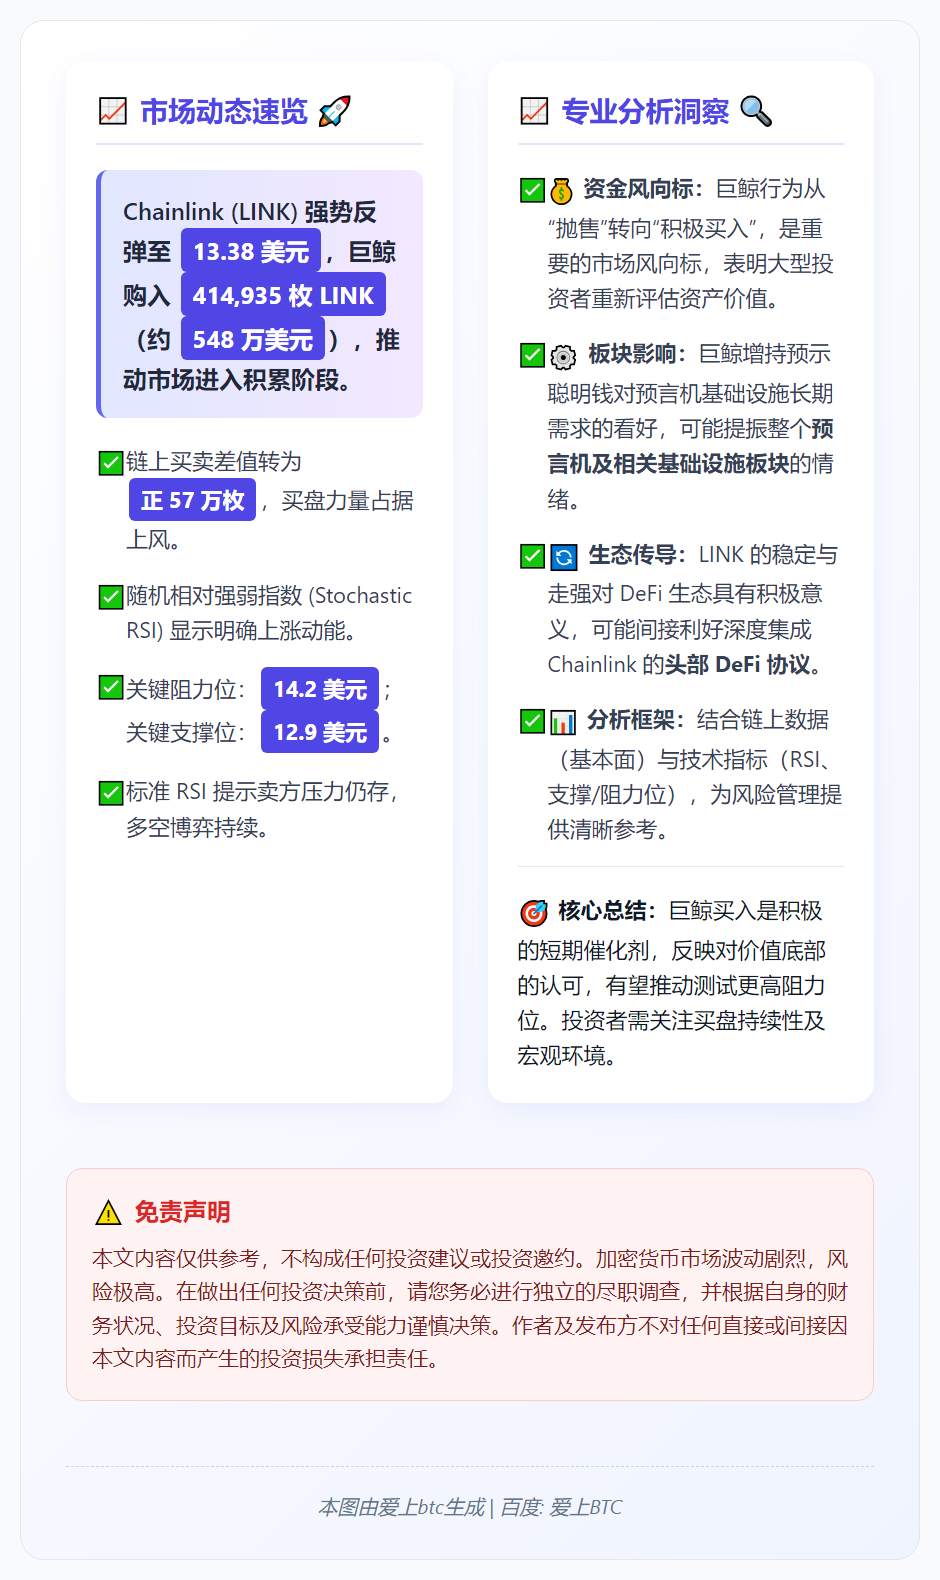Click the 12.9 美元 support badge
The image size is (940, 1580).
point(320,732)
